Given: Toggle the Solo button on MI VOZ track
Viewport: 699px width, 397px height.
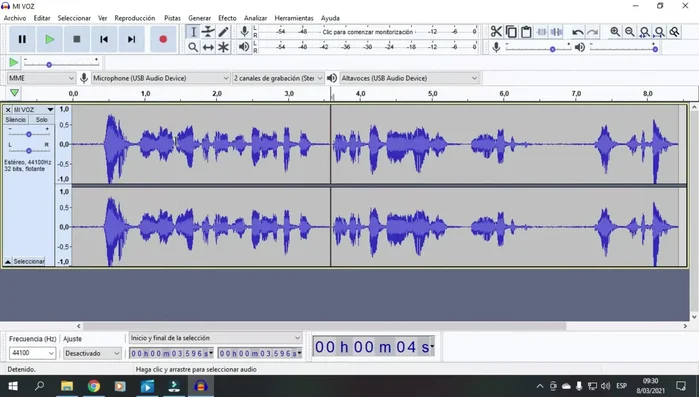Looking at the screenshot, I should pos(41,119).
